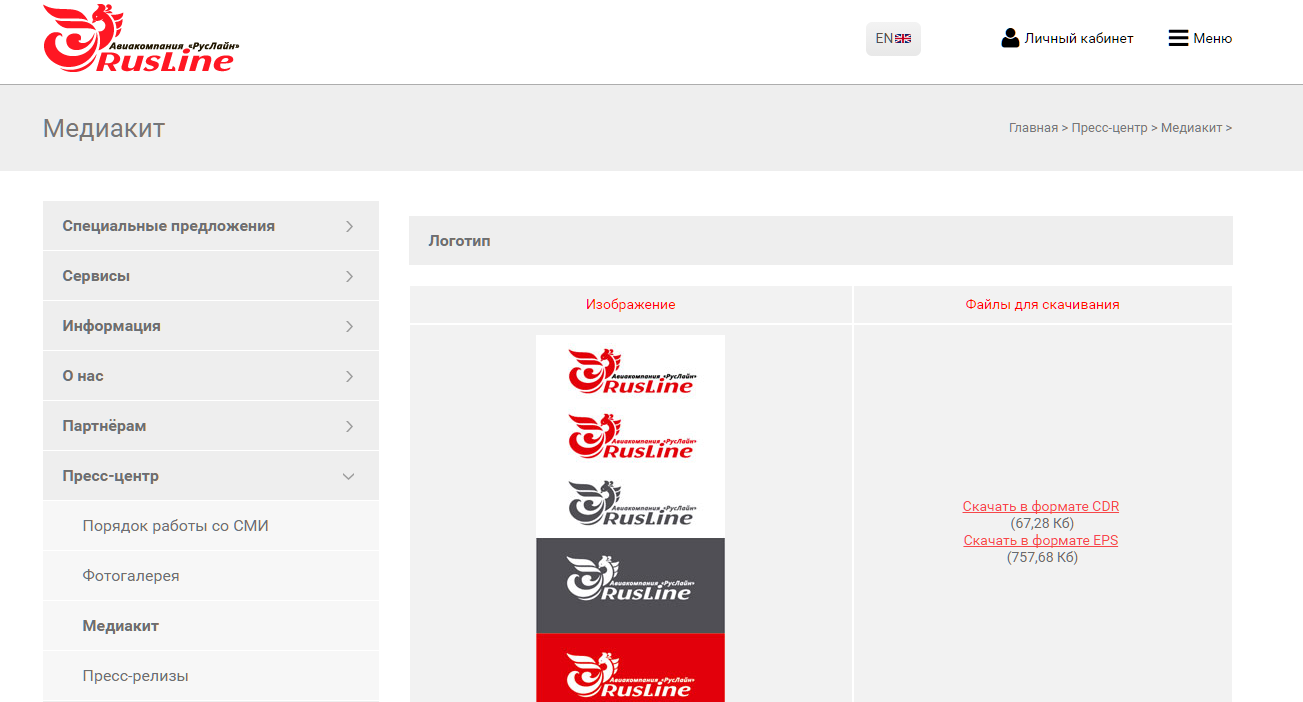Image resolution: width=1303 pixels, height=702 pixels.
Task: Collapse the Пресс-центр section chevron
Action: (x=349, y=476)
